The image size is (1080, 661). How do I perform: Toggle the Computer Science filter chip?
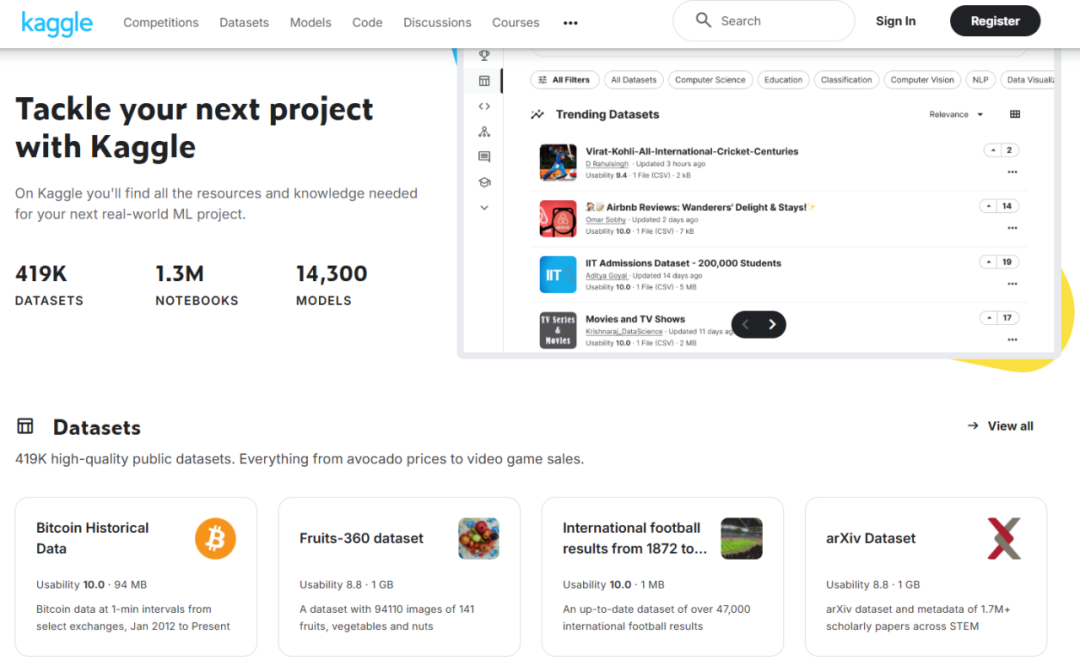[710, 80]
